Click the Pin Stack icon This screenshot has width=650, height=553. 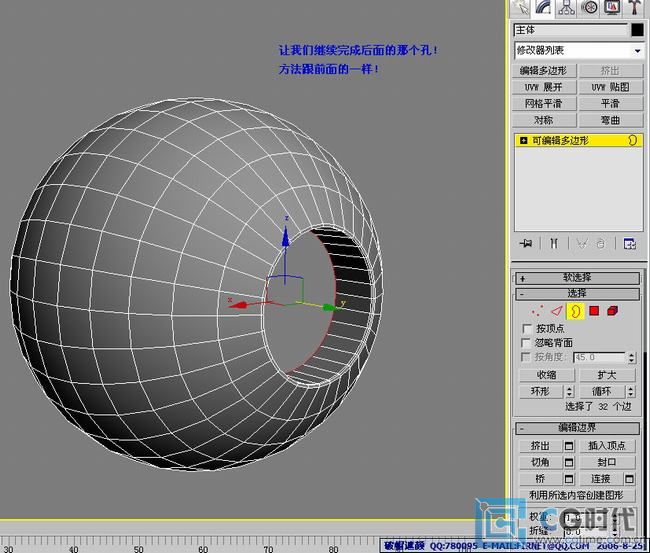click(x=526, y=243)
